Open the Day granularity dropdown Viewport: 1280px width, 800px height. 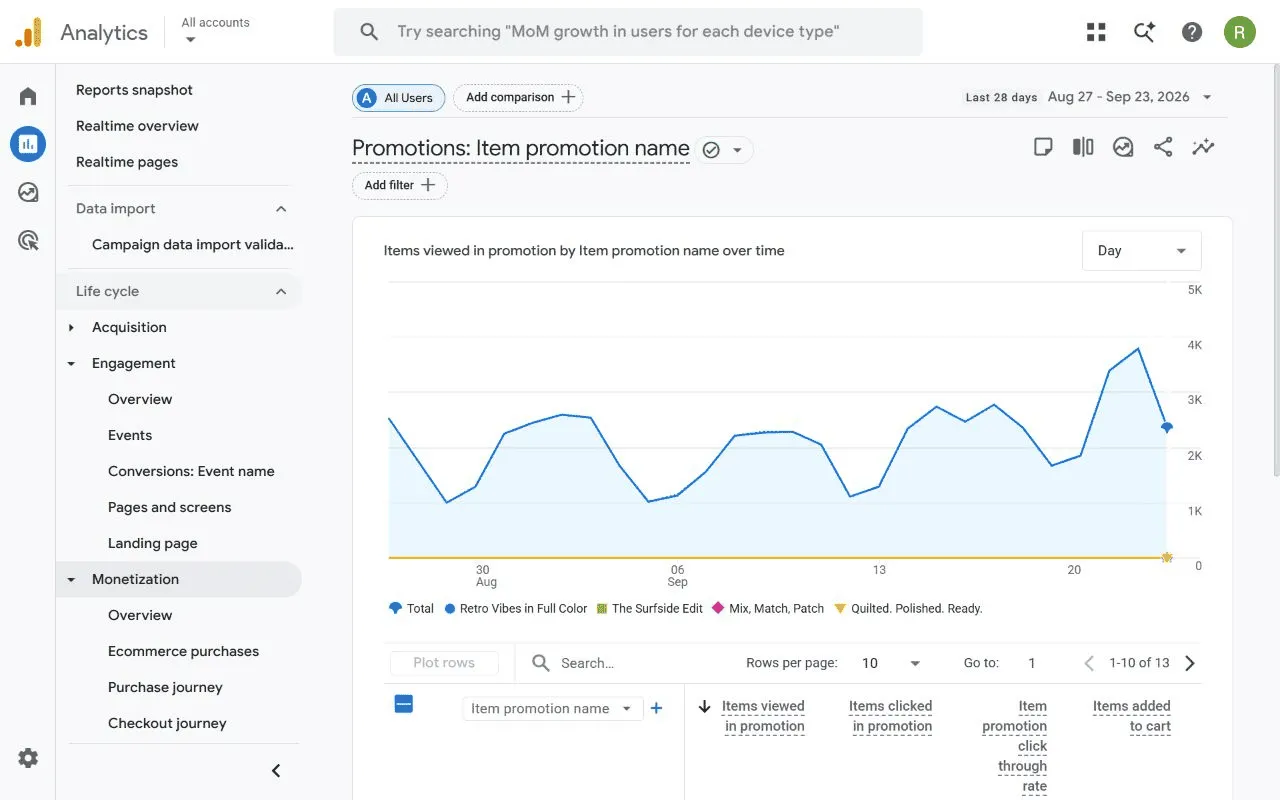(x=1142, y=251)
